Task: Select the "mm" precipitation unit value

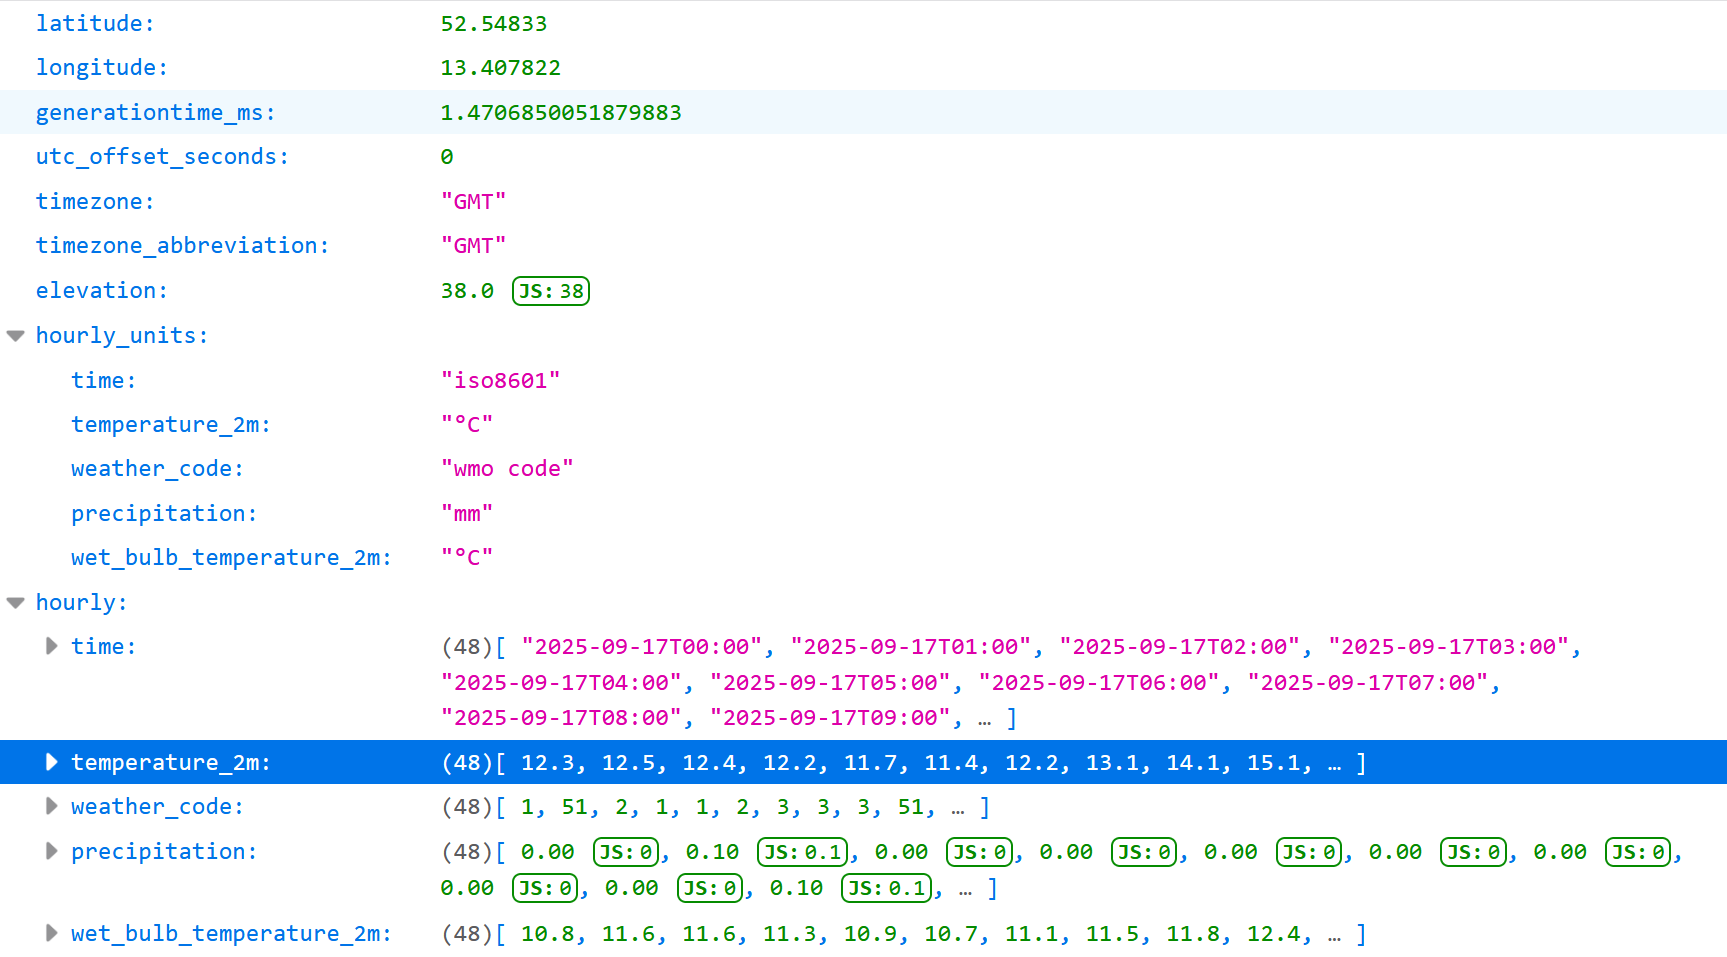Action: tap(467, 514)
